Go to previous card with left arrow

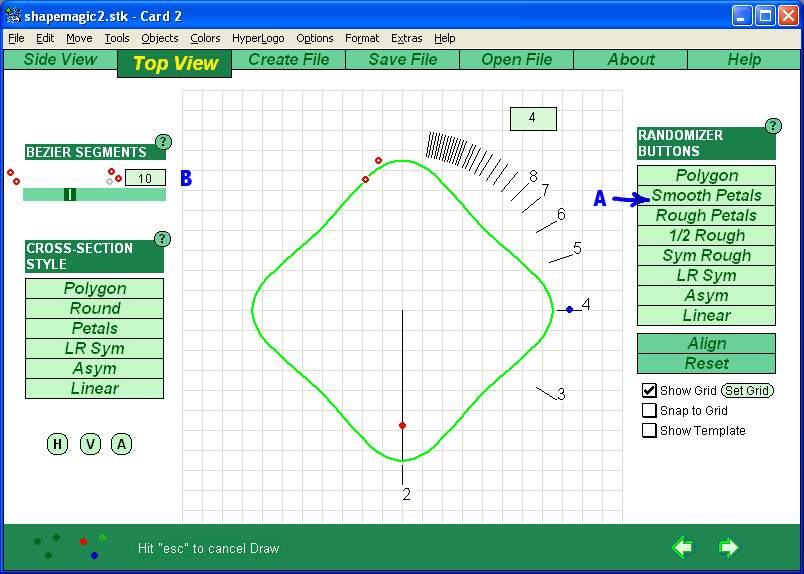coord(683,547)
